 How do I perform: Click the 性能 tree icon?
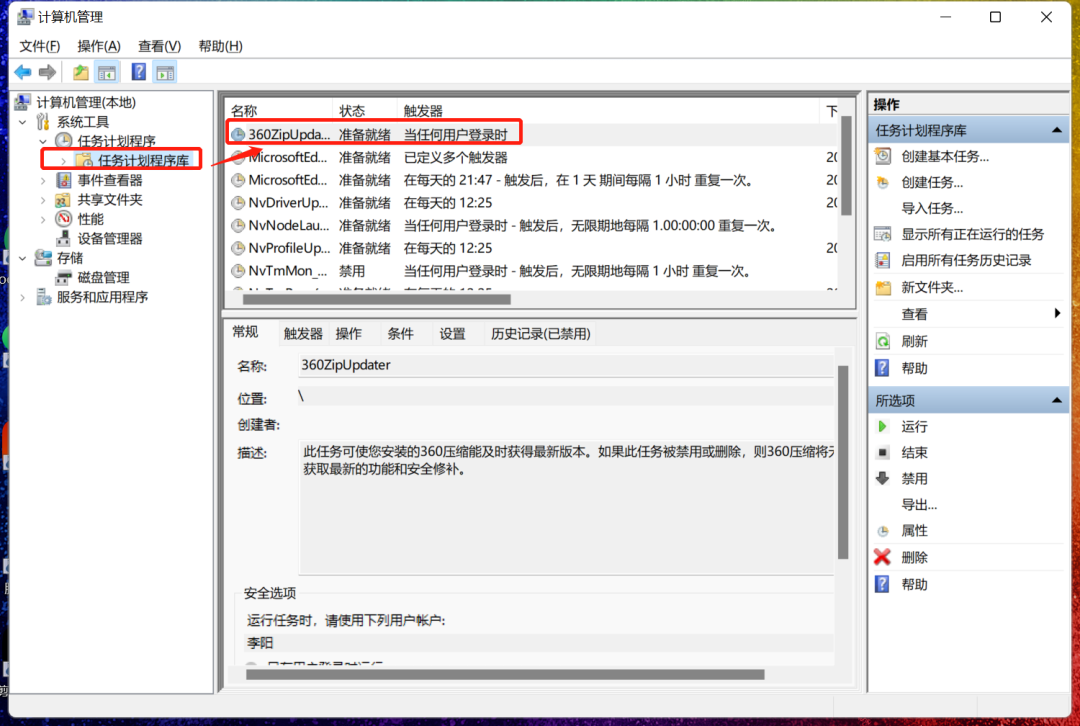(64, 219)
